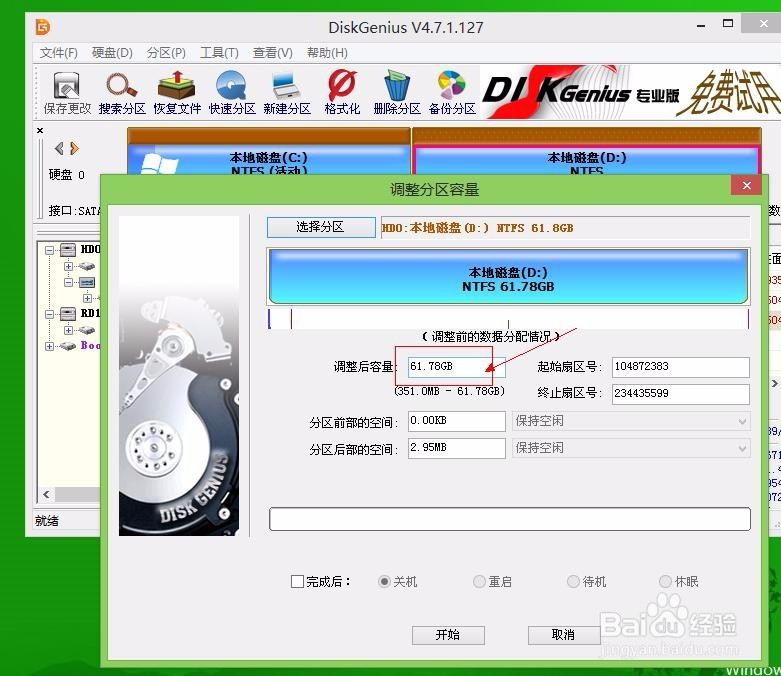Screen dimensions: 781x676
Task: Open the 分区后部的空间 保持空闲 dropdown
Action: coord(631,448)
